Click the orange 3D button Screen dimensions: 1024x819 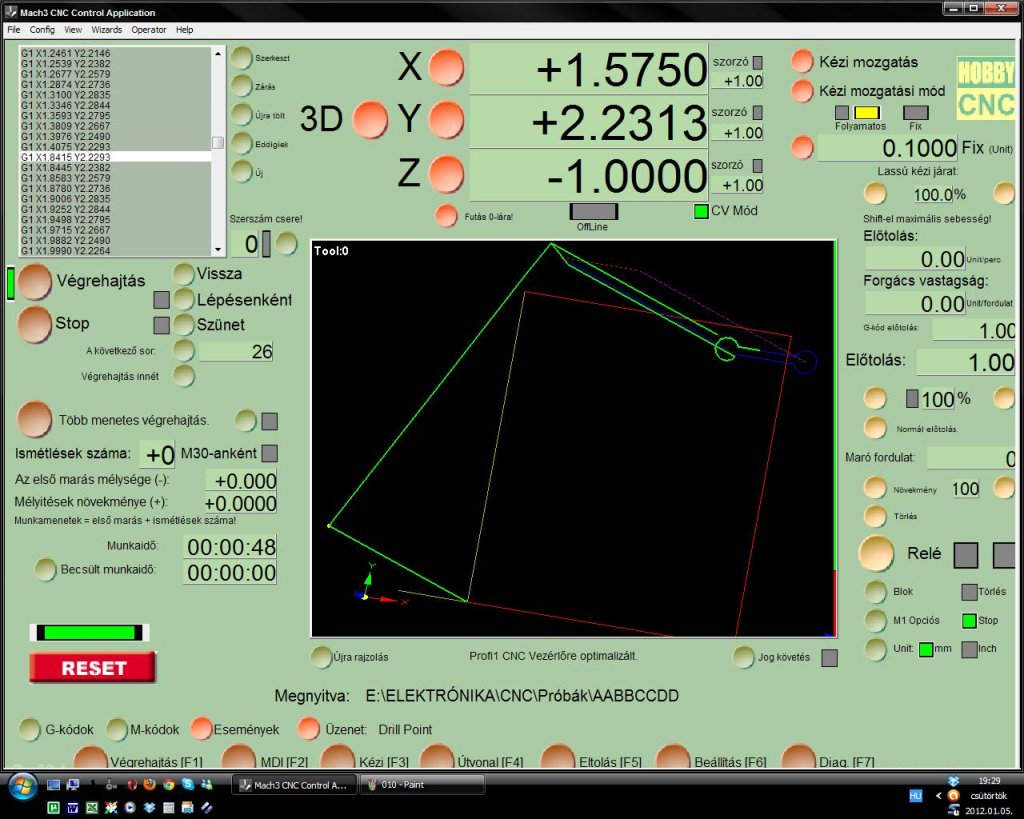click(370, 120)
